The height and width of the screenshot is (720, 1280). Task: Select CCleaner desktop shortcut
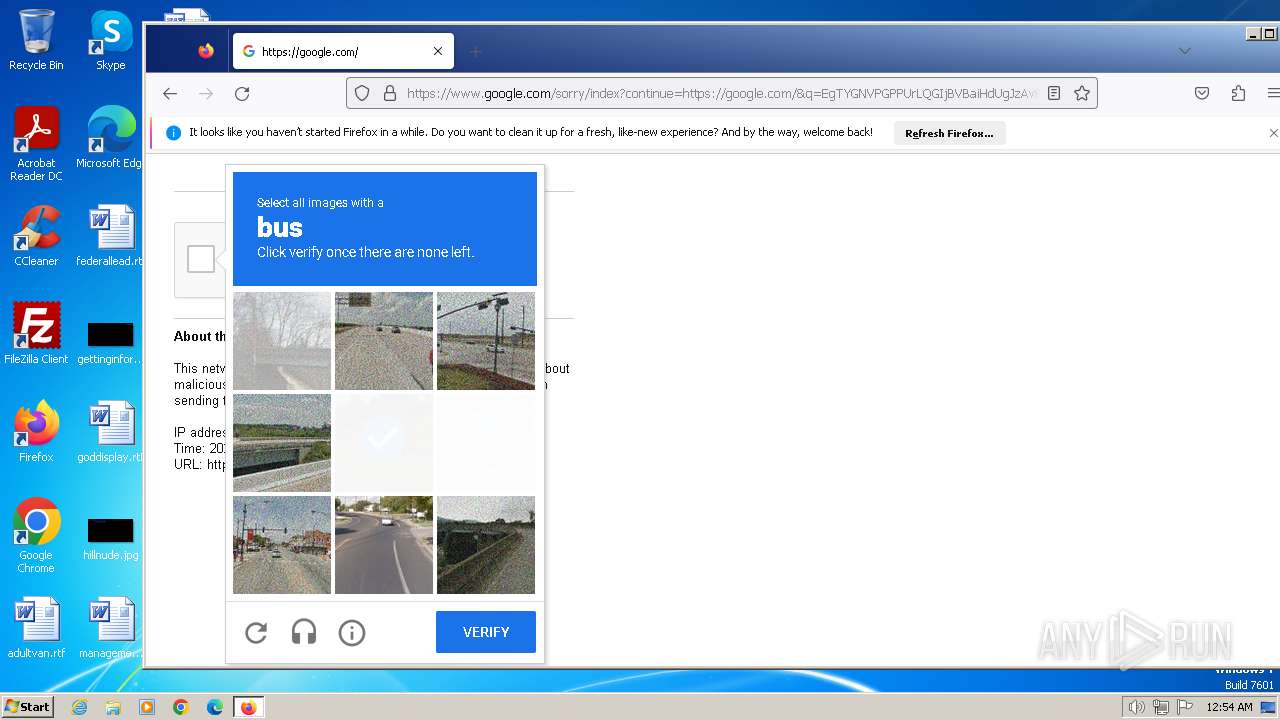[x=36, y=236]
